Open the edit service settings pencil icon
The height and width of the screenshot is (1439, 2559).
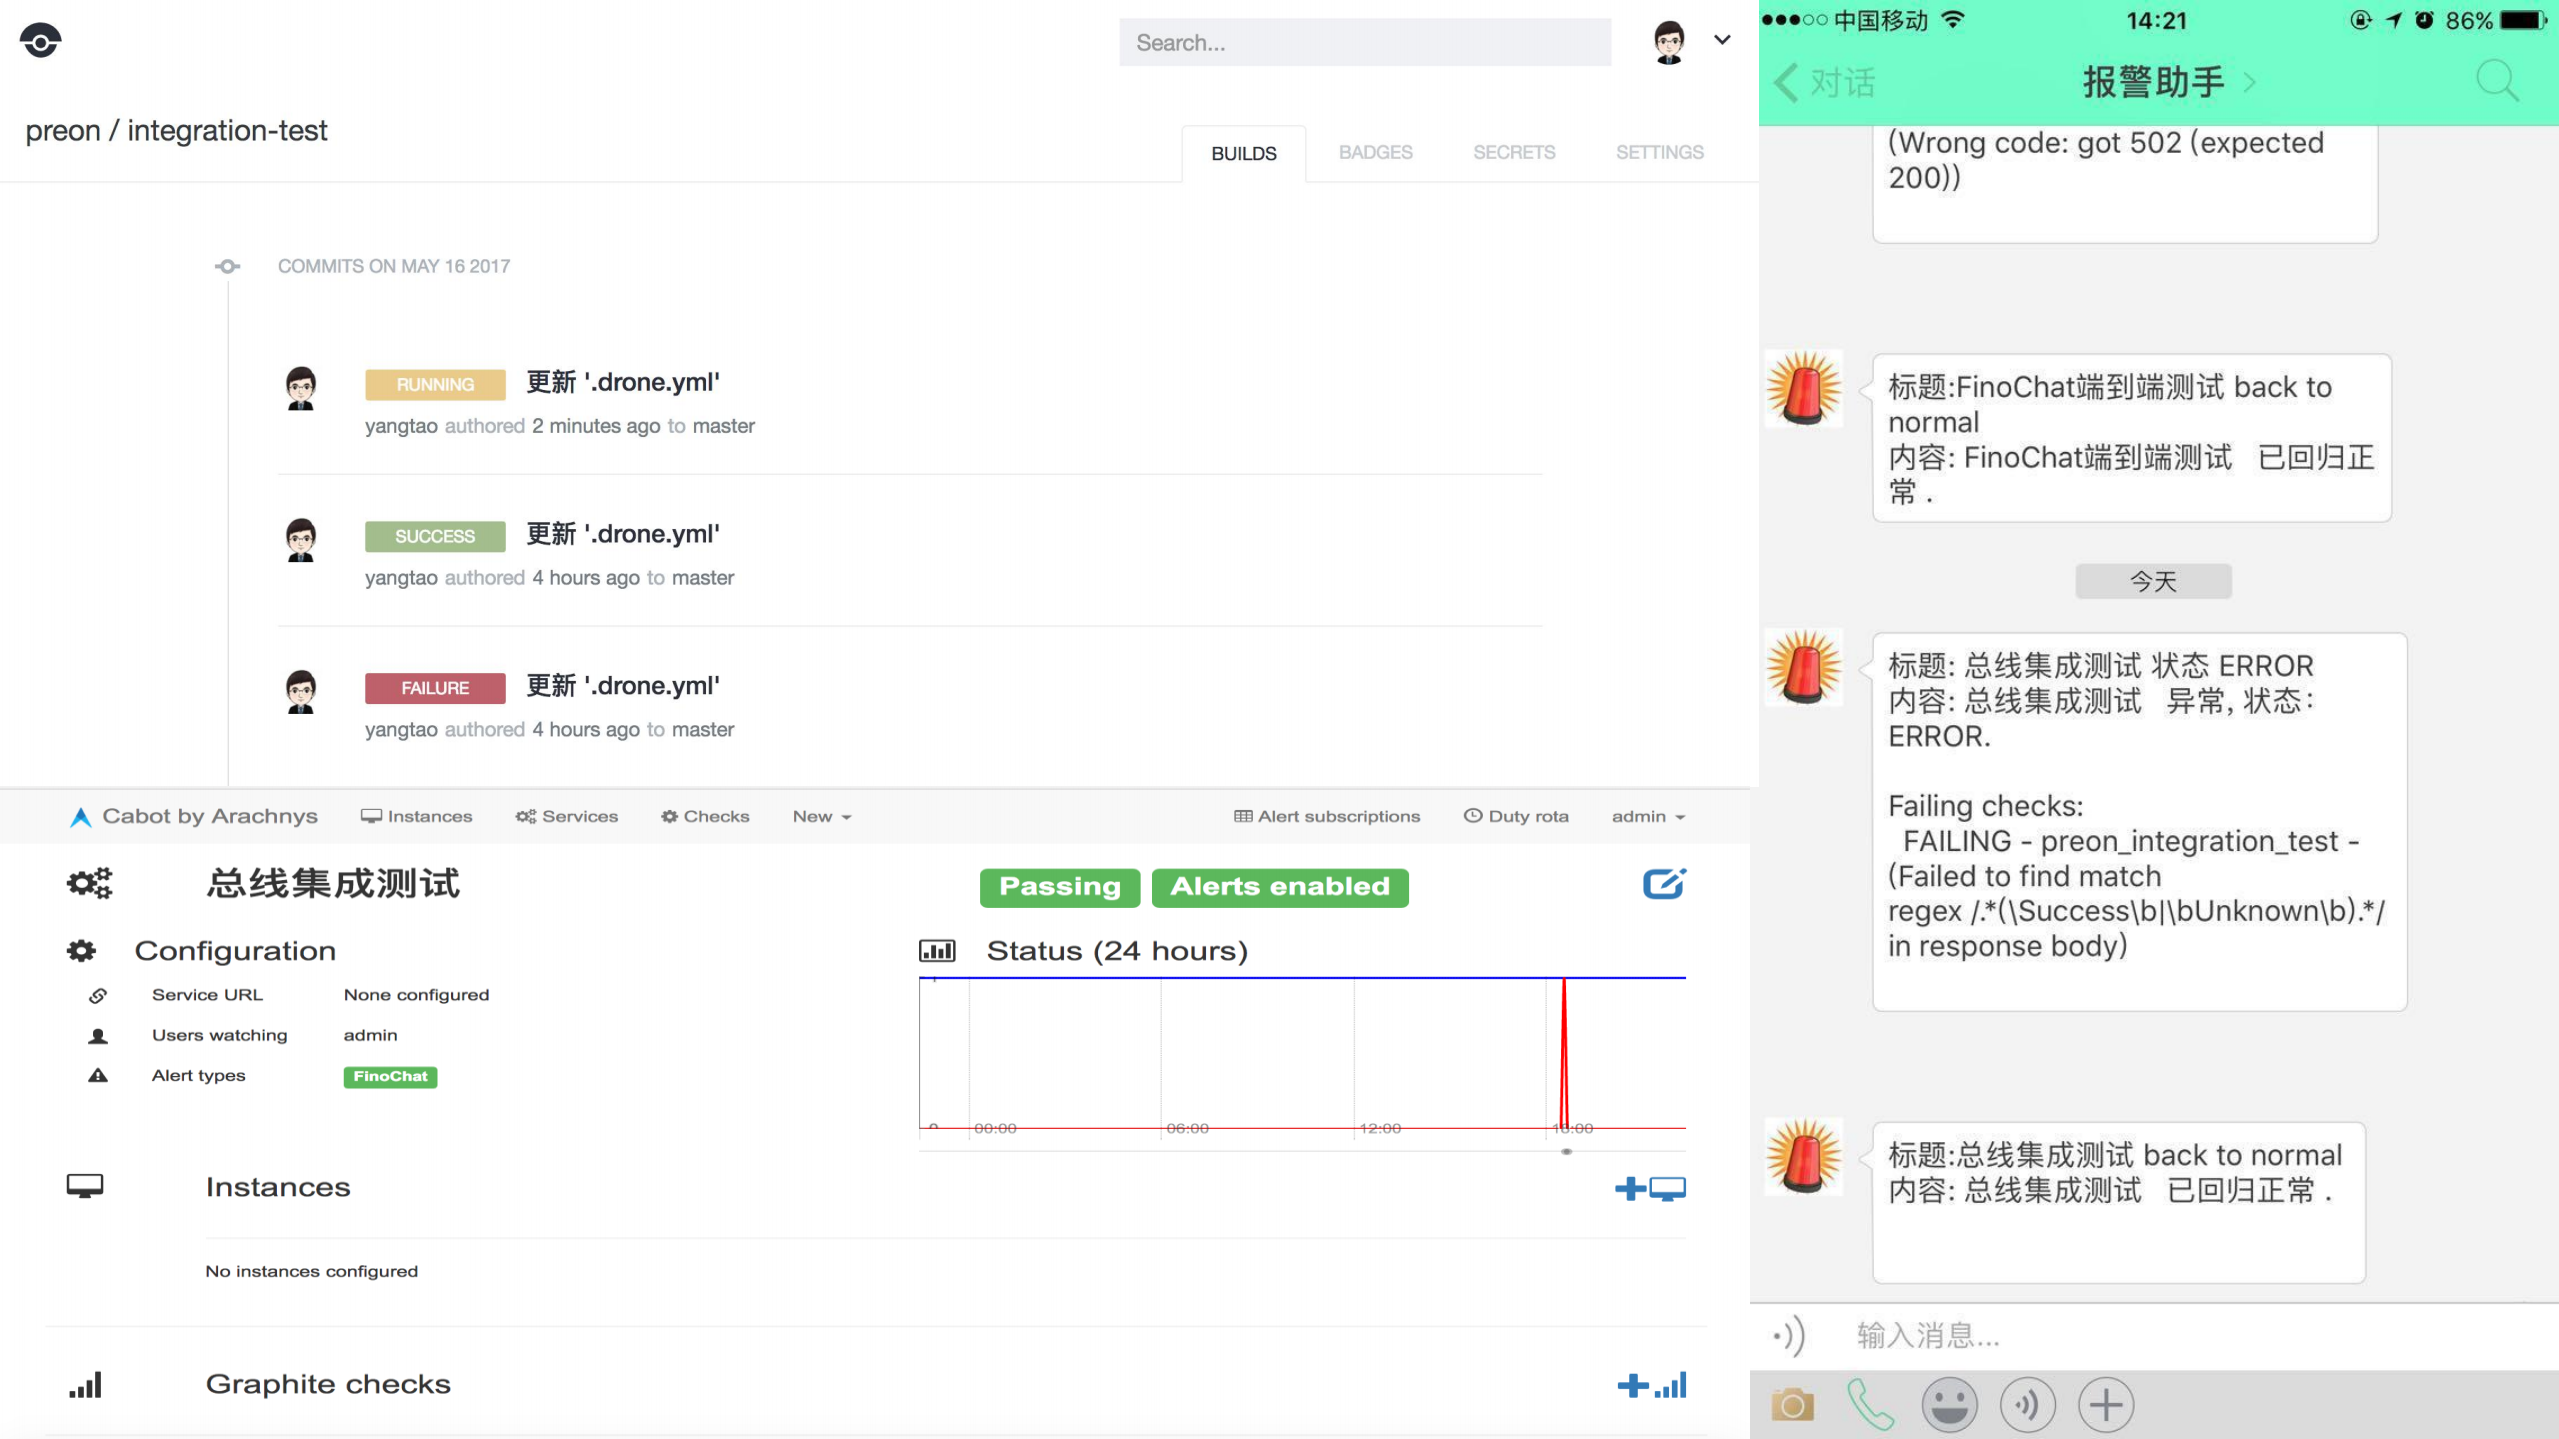[1662, 883]
